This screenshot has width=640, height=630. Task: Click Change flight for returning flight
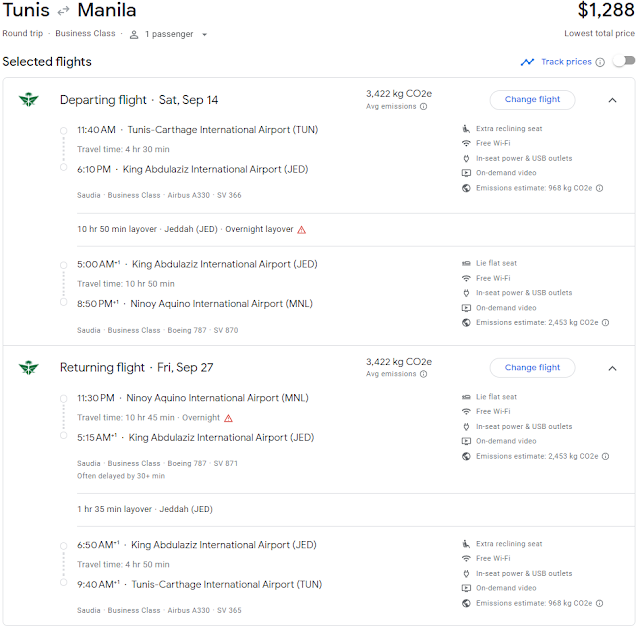532,368
